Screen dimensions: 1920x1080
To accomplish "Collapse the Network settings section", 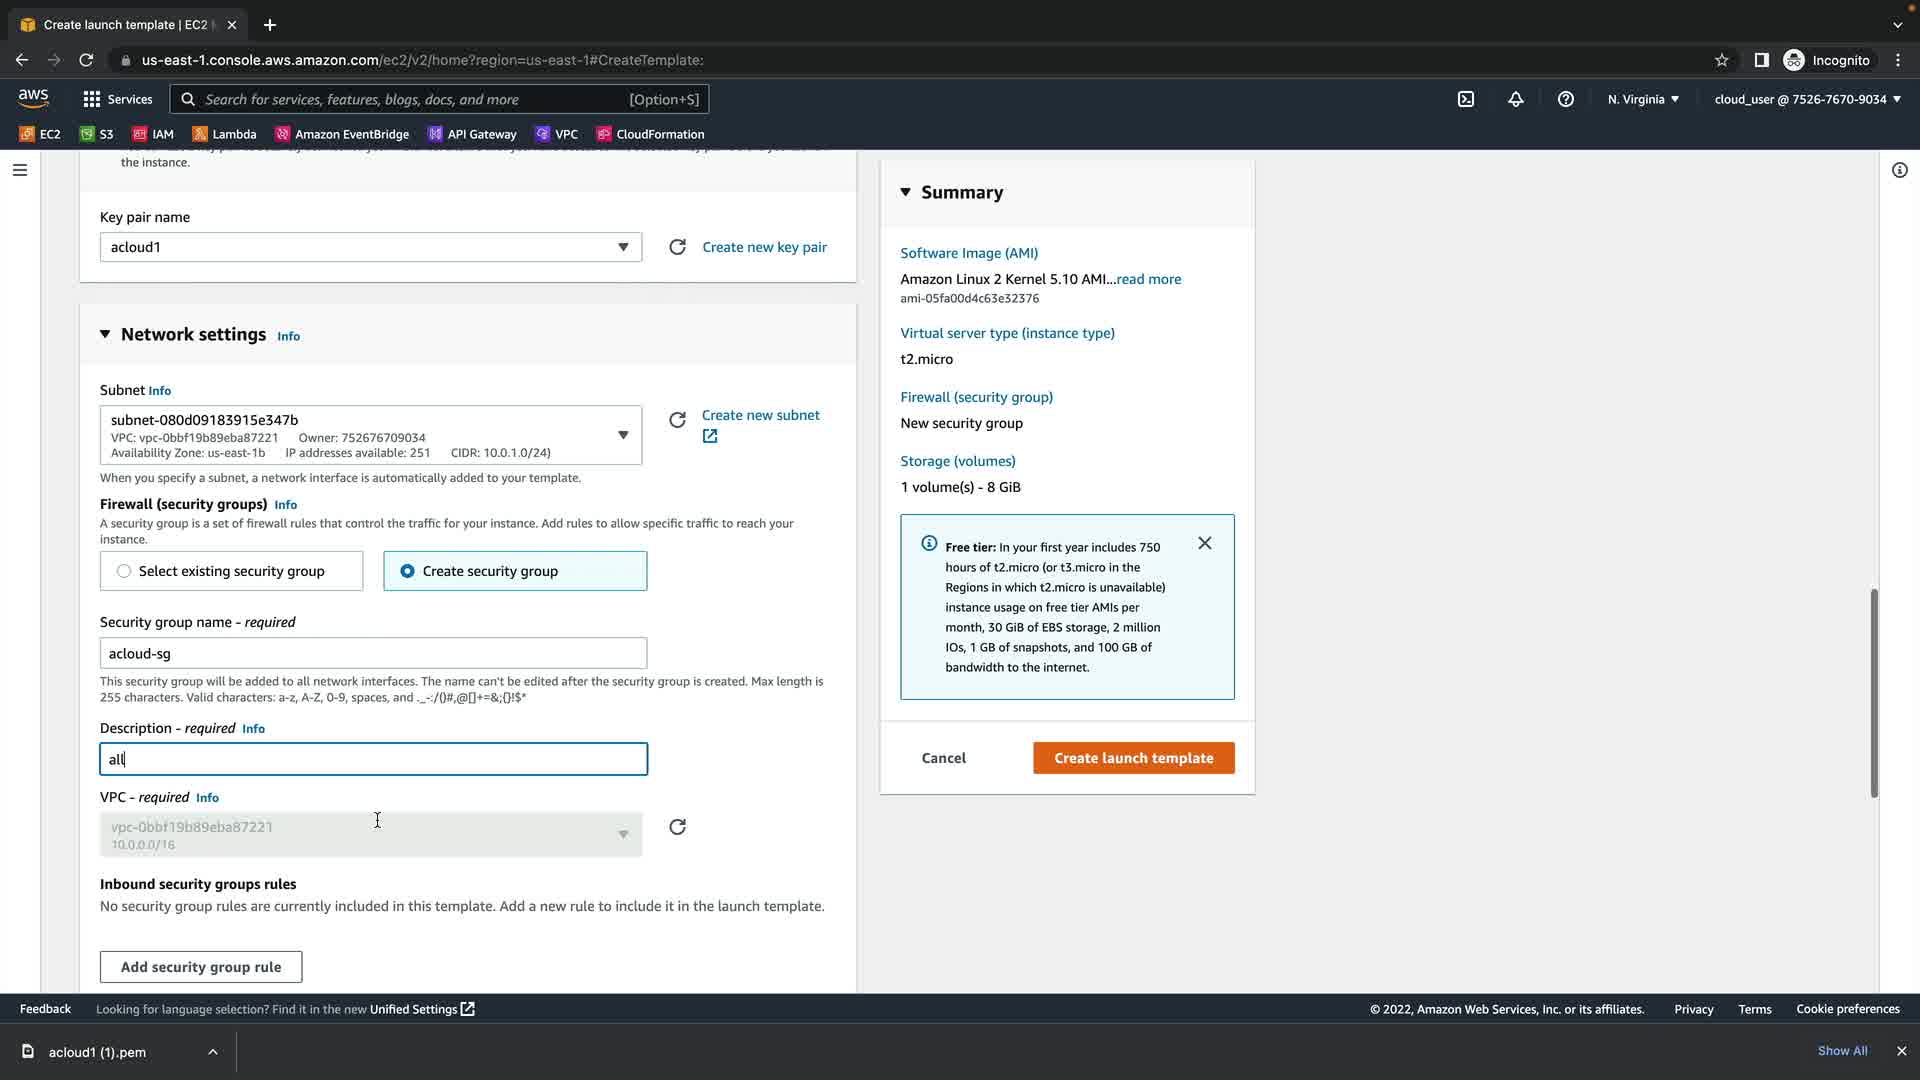I will (105, 334).
